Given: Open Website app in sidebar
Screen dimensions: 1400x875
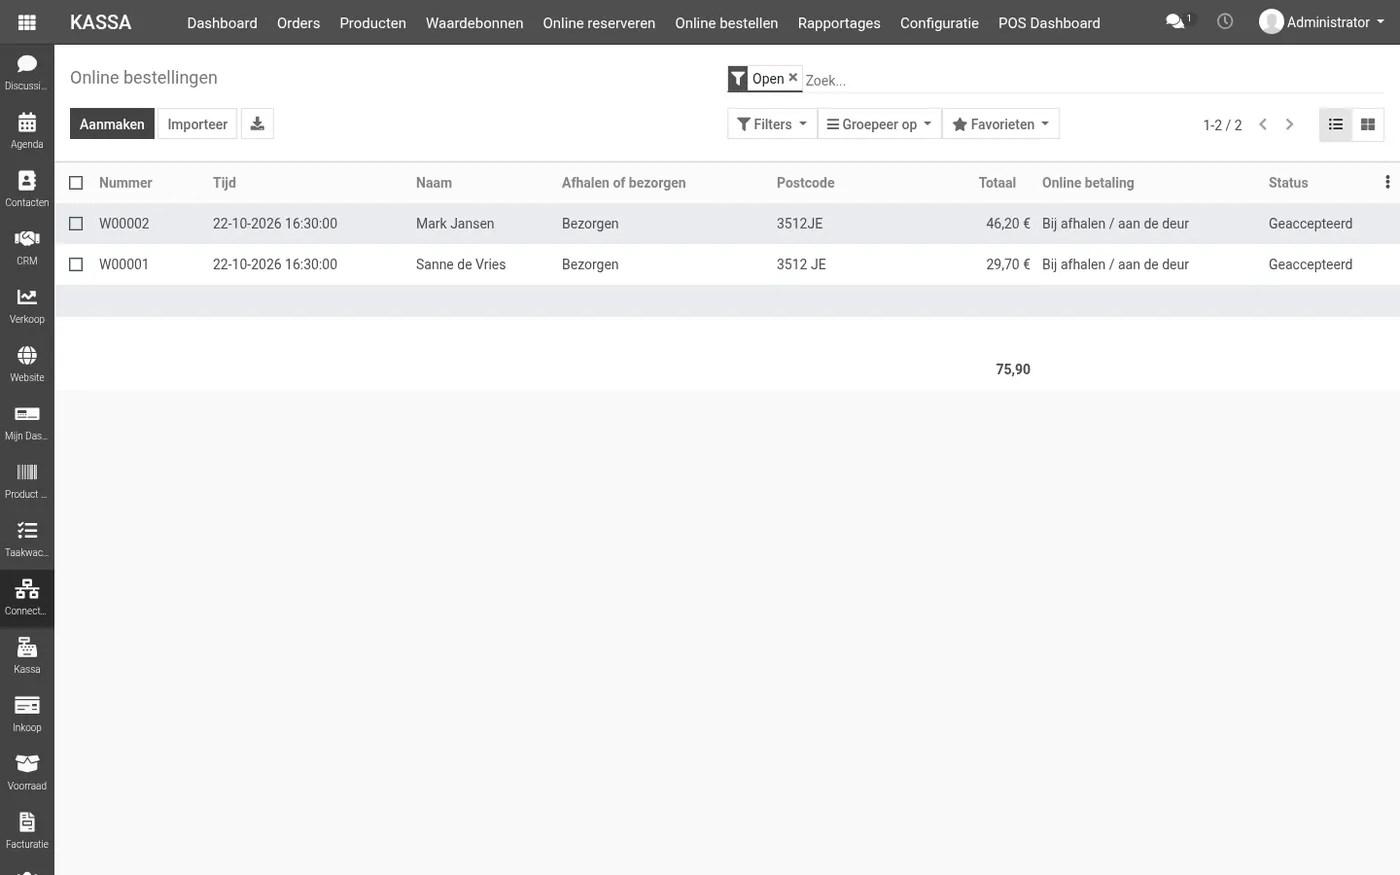Looking at the screenshot, I should tap(27, 363).
